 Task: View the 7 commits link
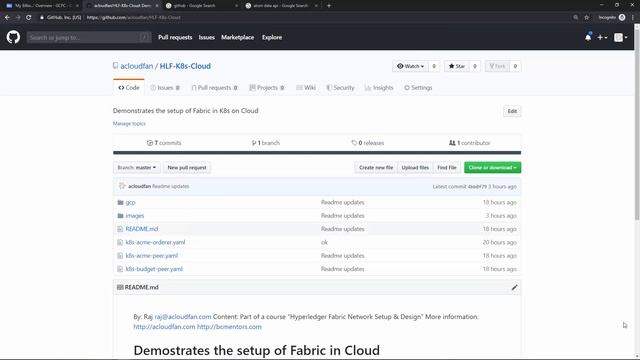click(x=164, y=143)
